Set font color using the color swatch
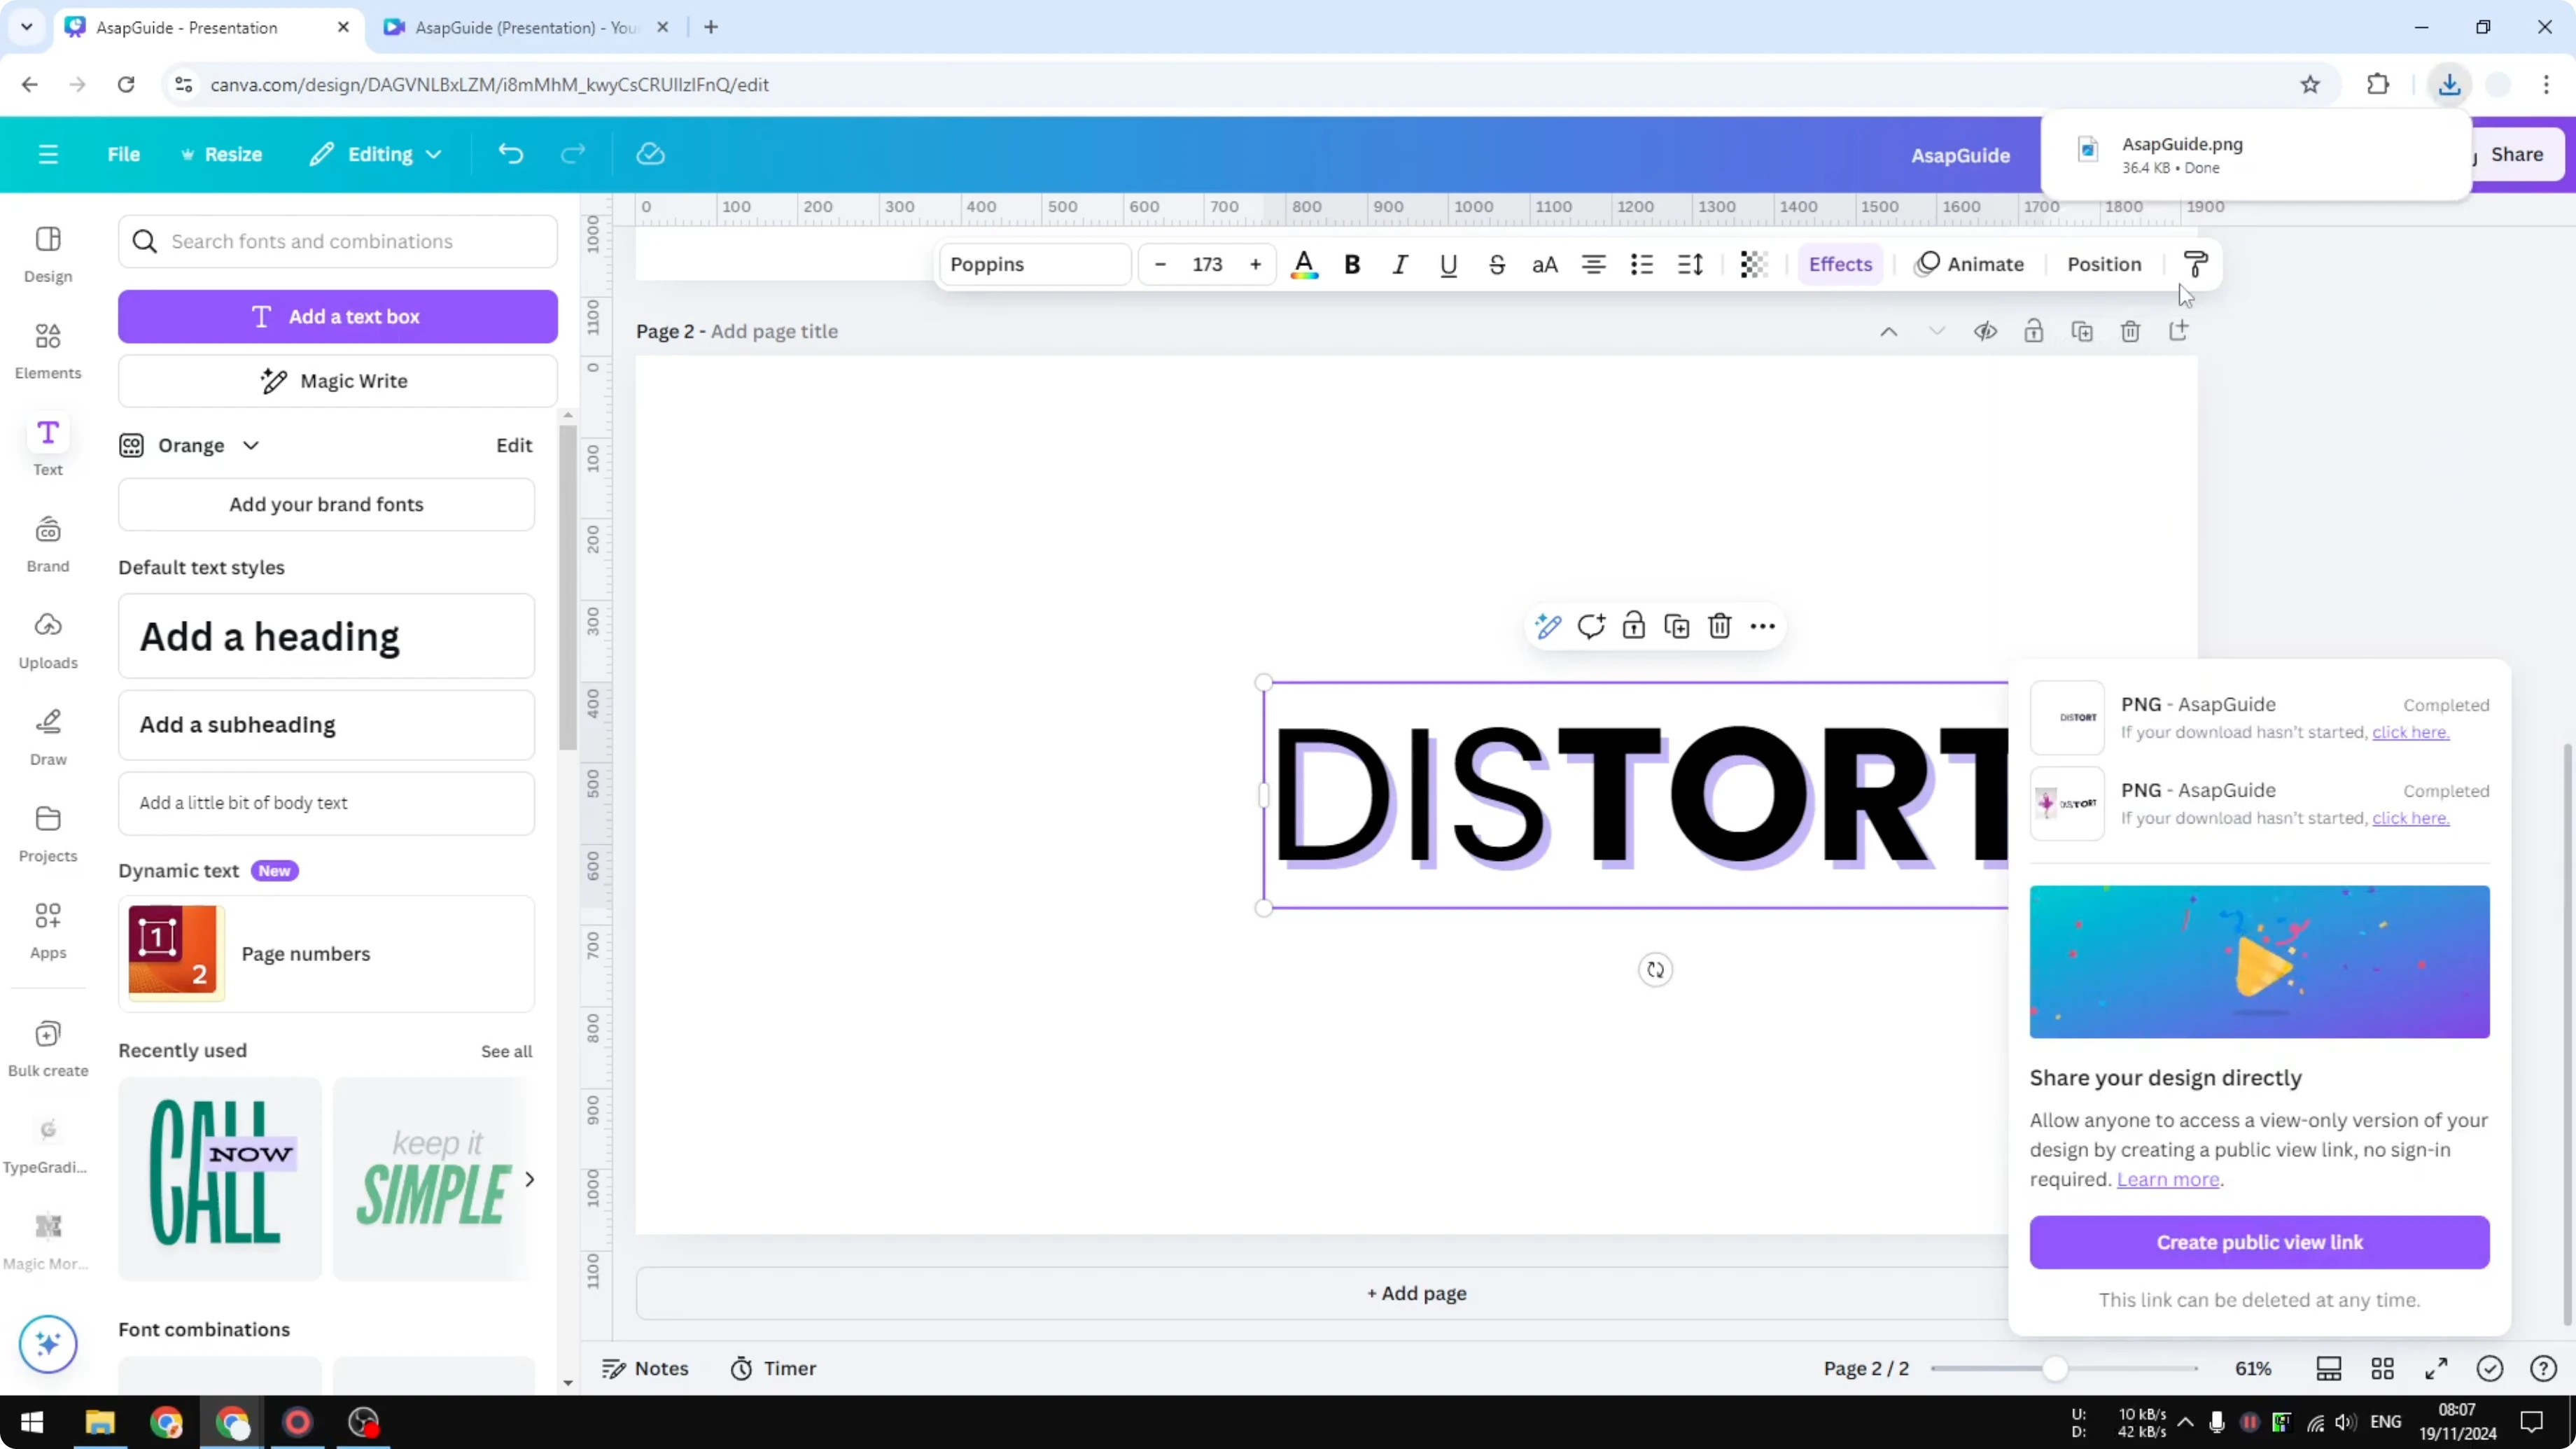Screen dimensions: 2576x1449 tap(1304, 264)
